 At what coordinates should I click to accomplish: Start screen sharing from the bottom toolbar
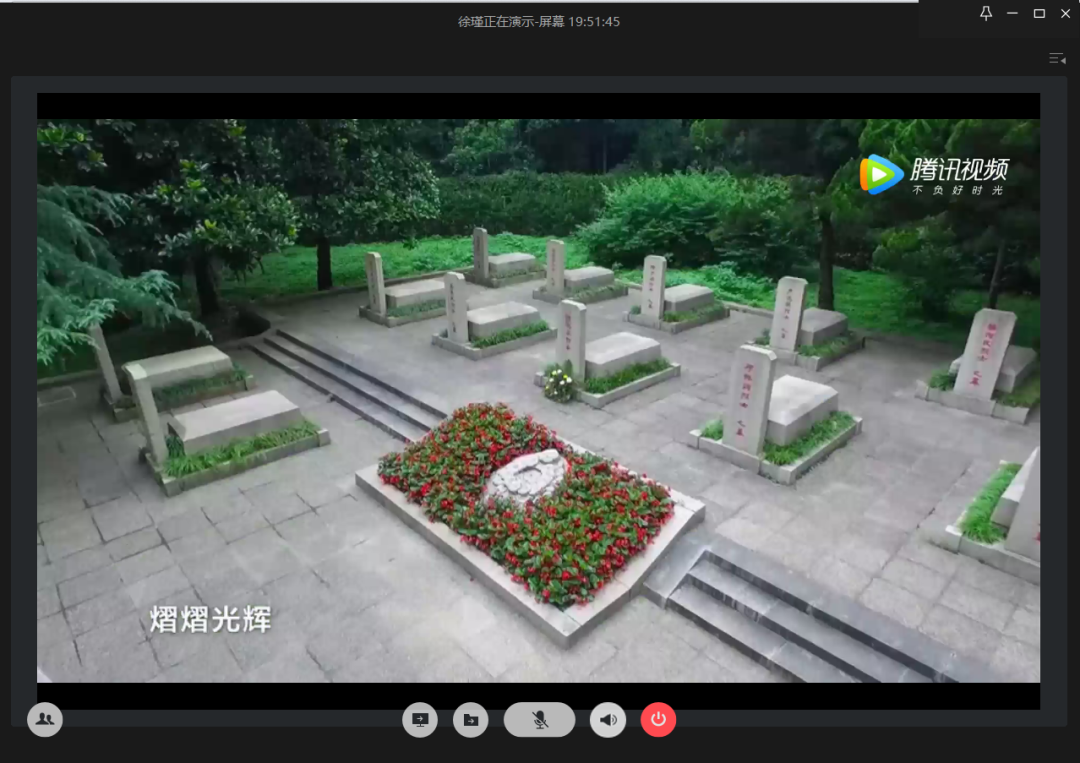click(420, 720)
